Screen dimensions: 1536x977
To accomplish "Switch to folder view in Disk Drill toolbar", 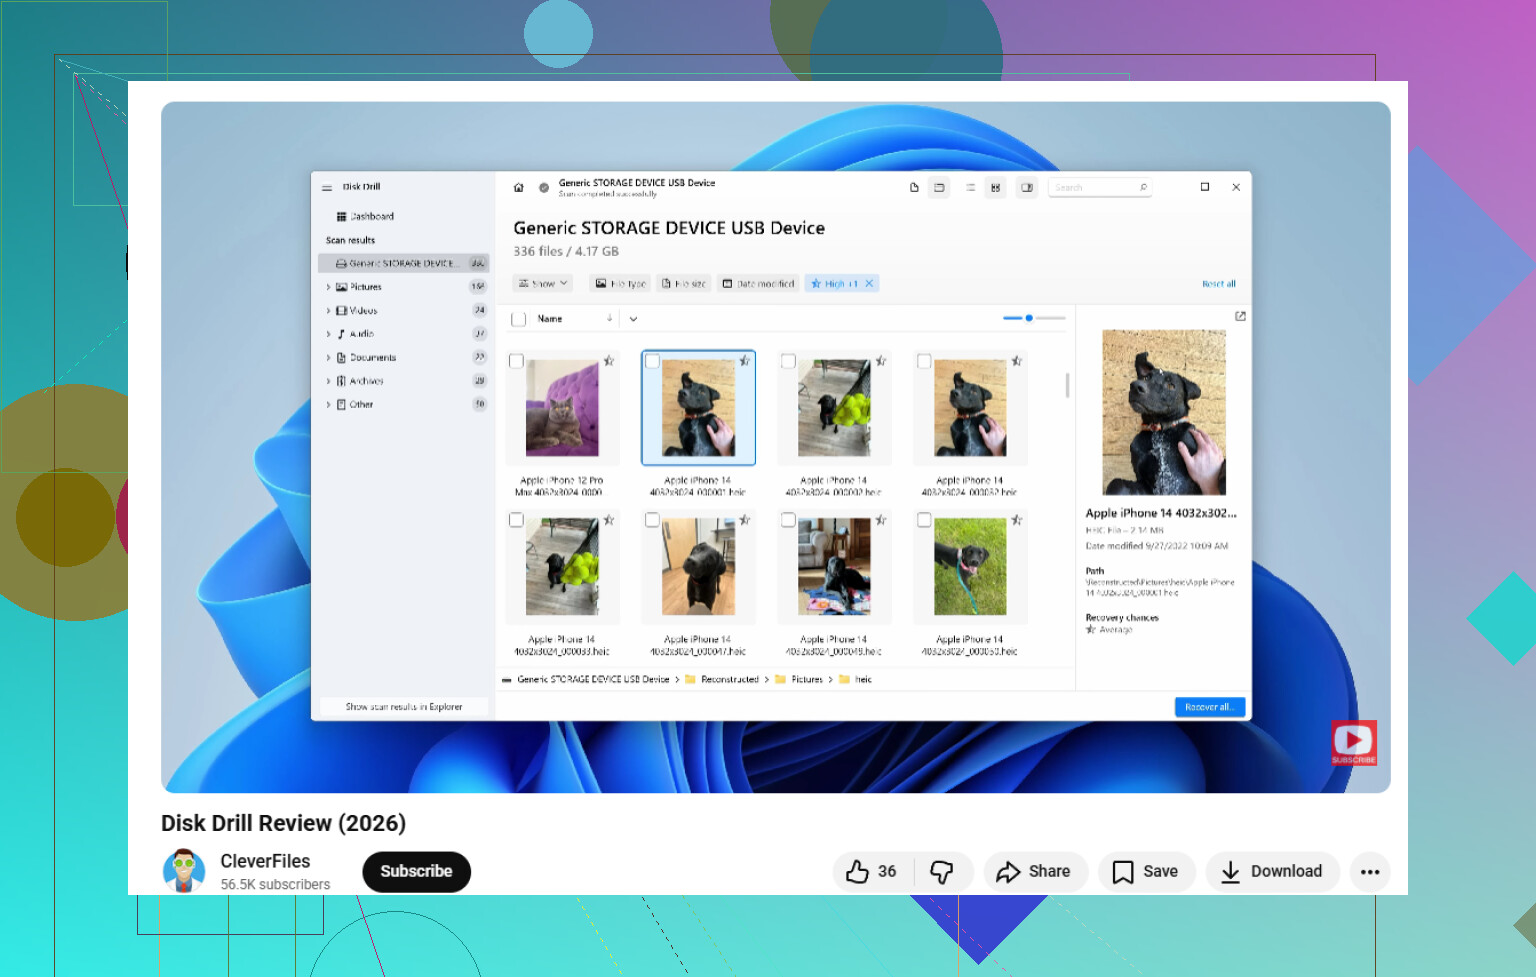I will pyautogui.click(x=939, y=188).
